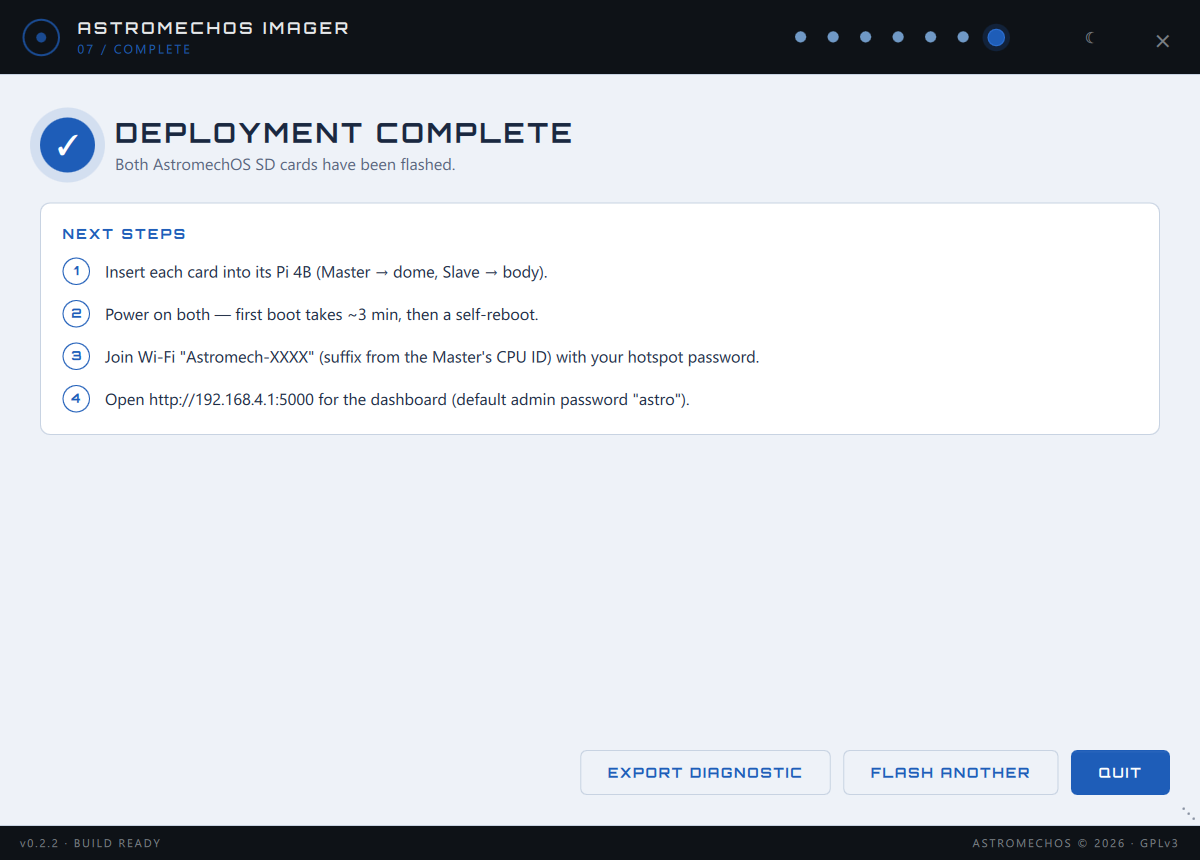Click the Next Steps heading
The image size is (1200, 860).
[x=124, y=234]
